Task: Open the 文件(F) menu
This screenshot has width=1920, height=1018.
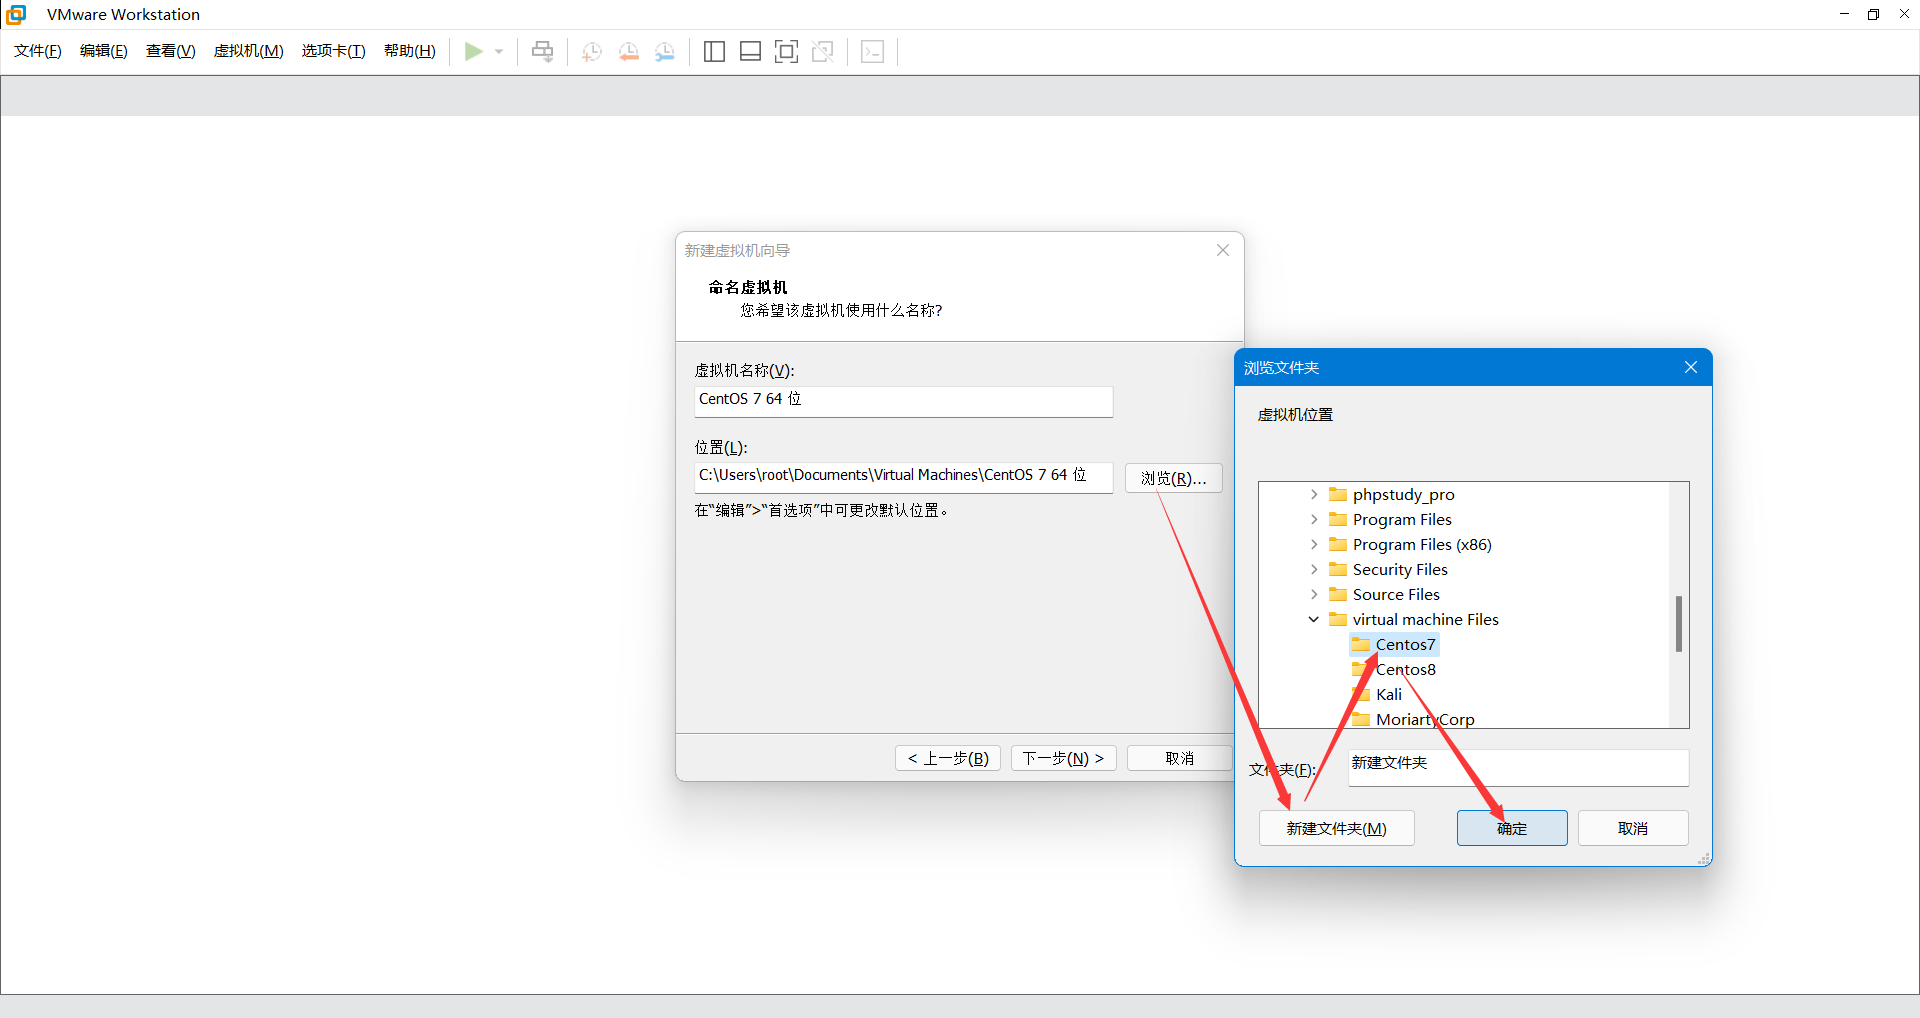Action: (38, 51)
